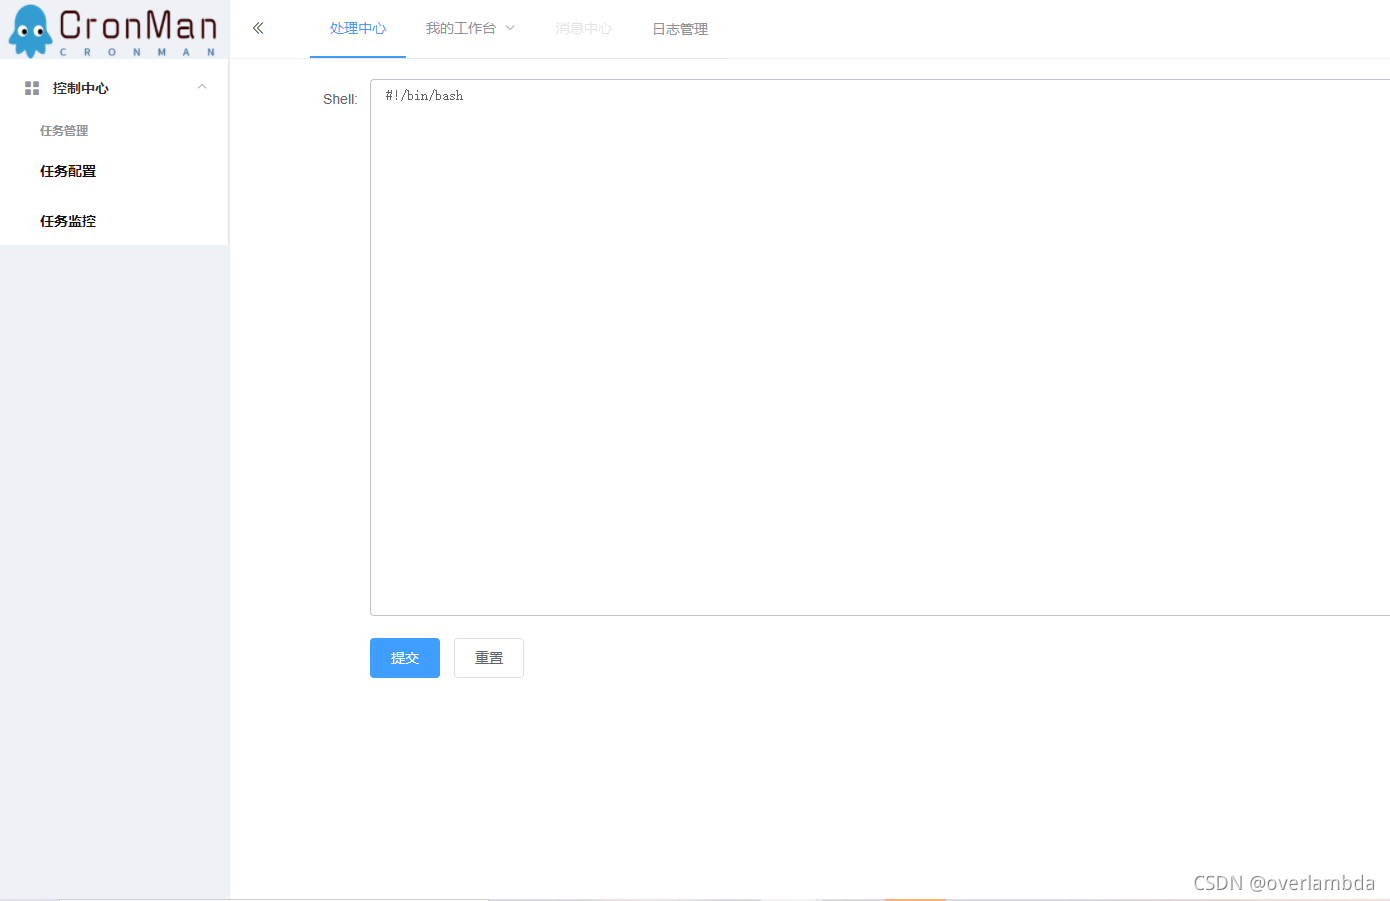Click the #!/bin/bash line in editor
Viewport: 1390px width, 901px height.
click(424, 96)
